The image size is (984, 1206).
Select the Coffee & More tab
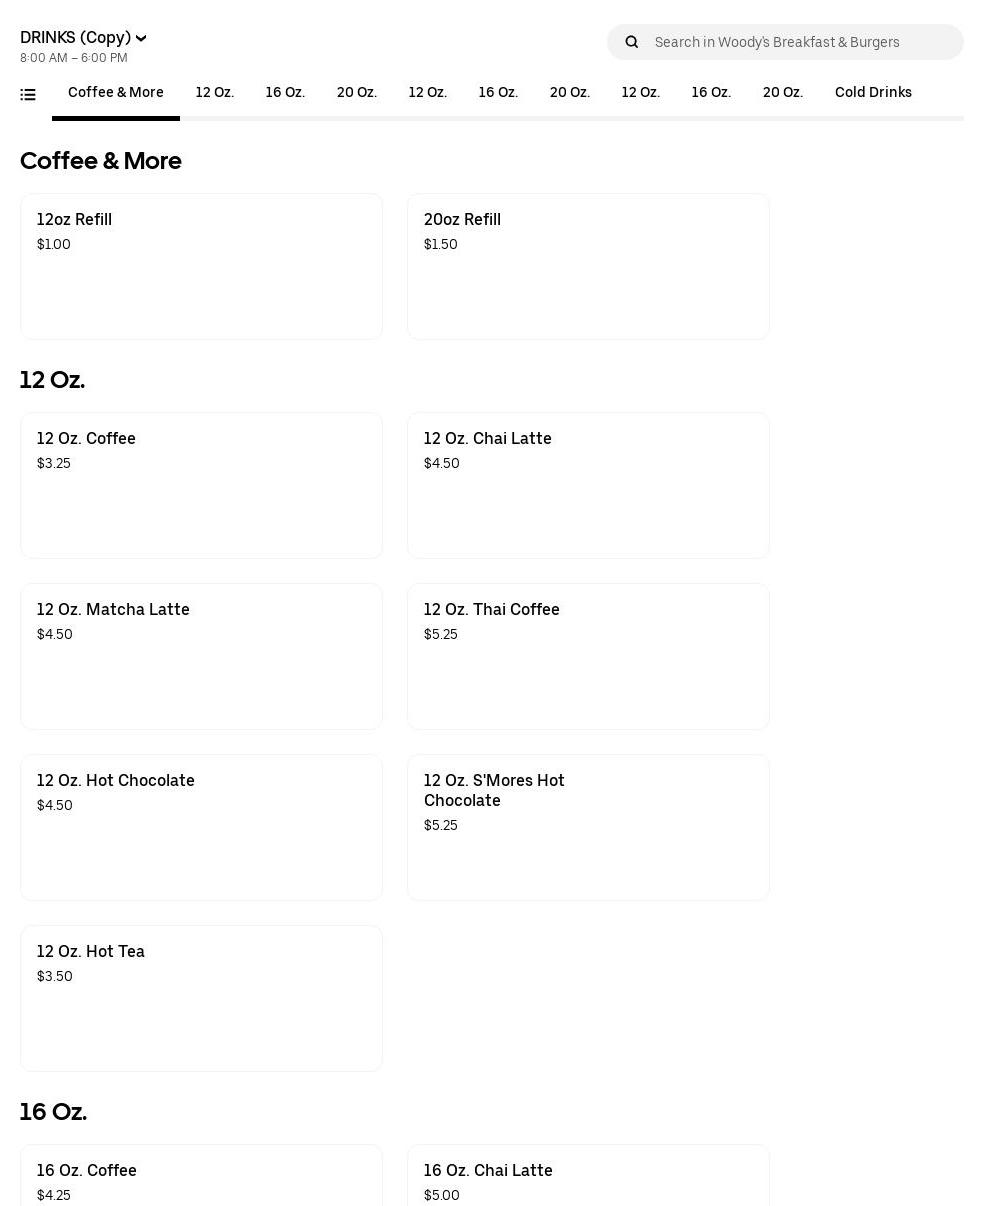tap(116, 93)
